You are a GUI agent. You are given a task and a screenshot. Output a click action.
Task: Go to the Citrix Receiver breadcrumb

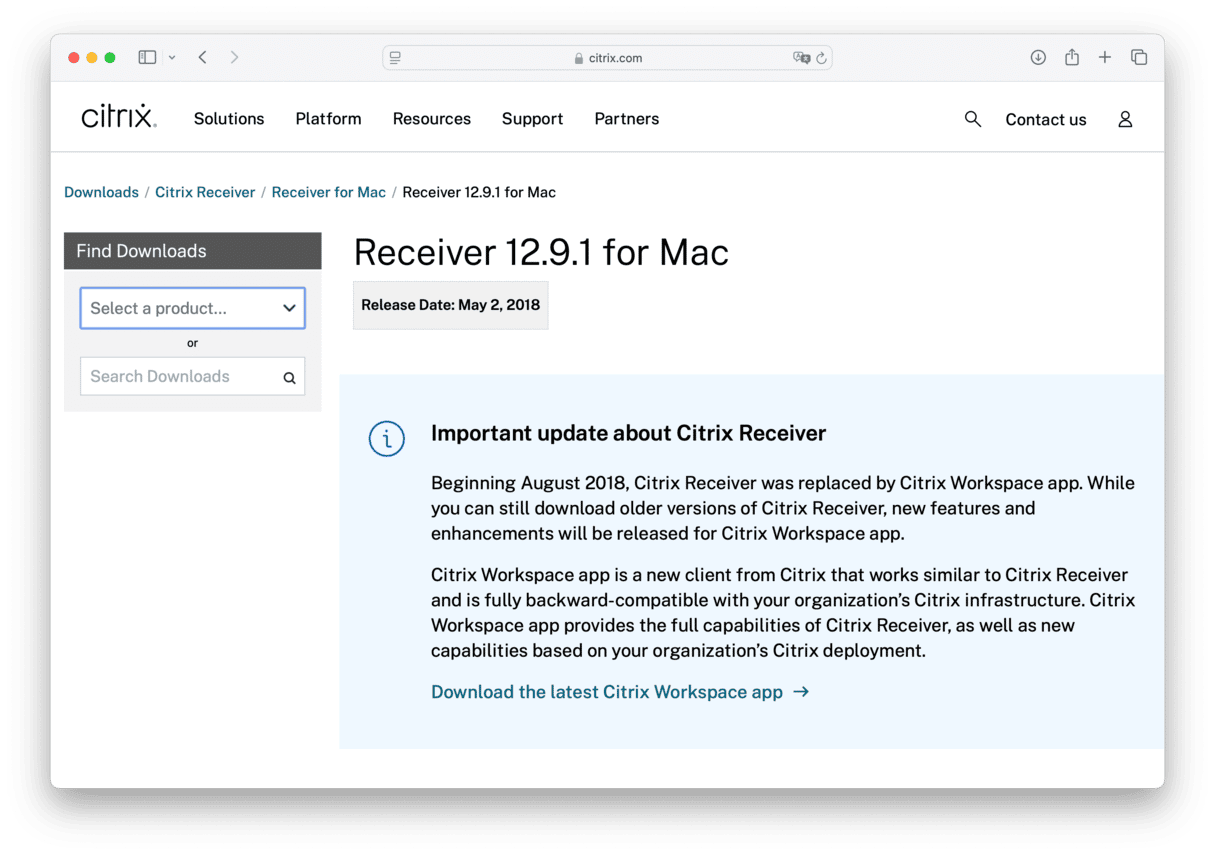tap(205, 192)
